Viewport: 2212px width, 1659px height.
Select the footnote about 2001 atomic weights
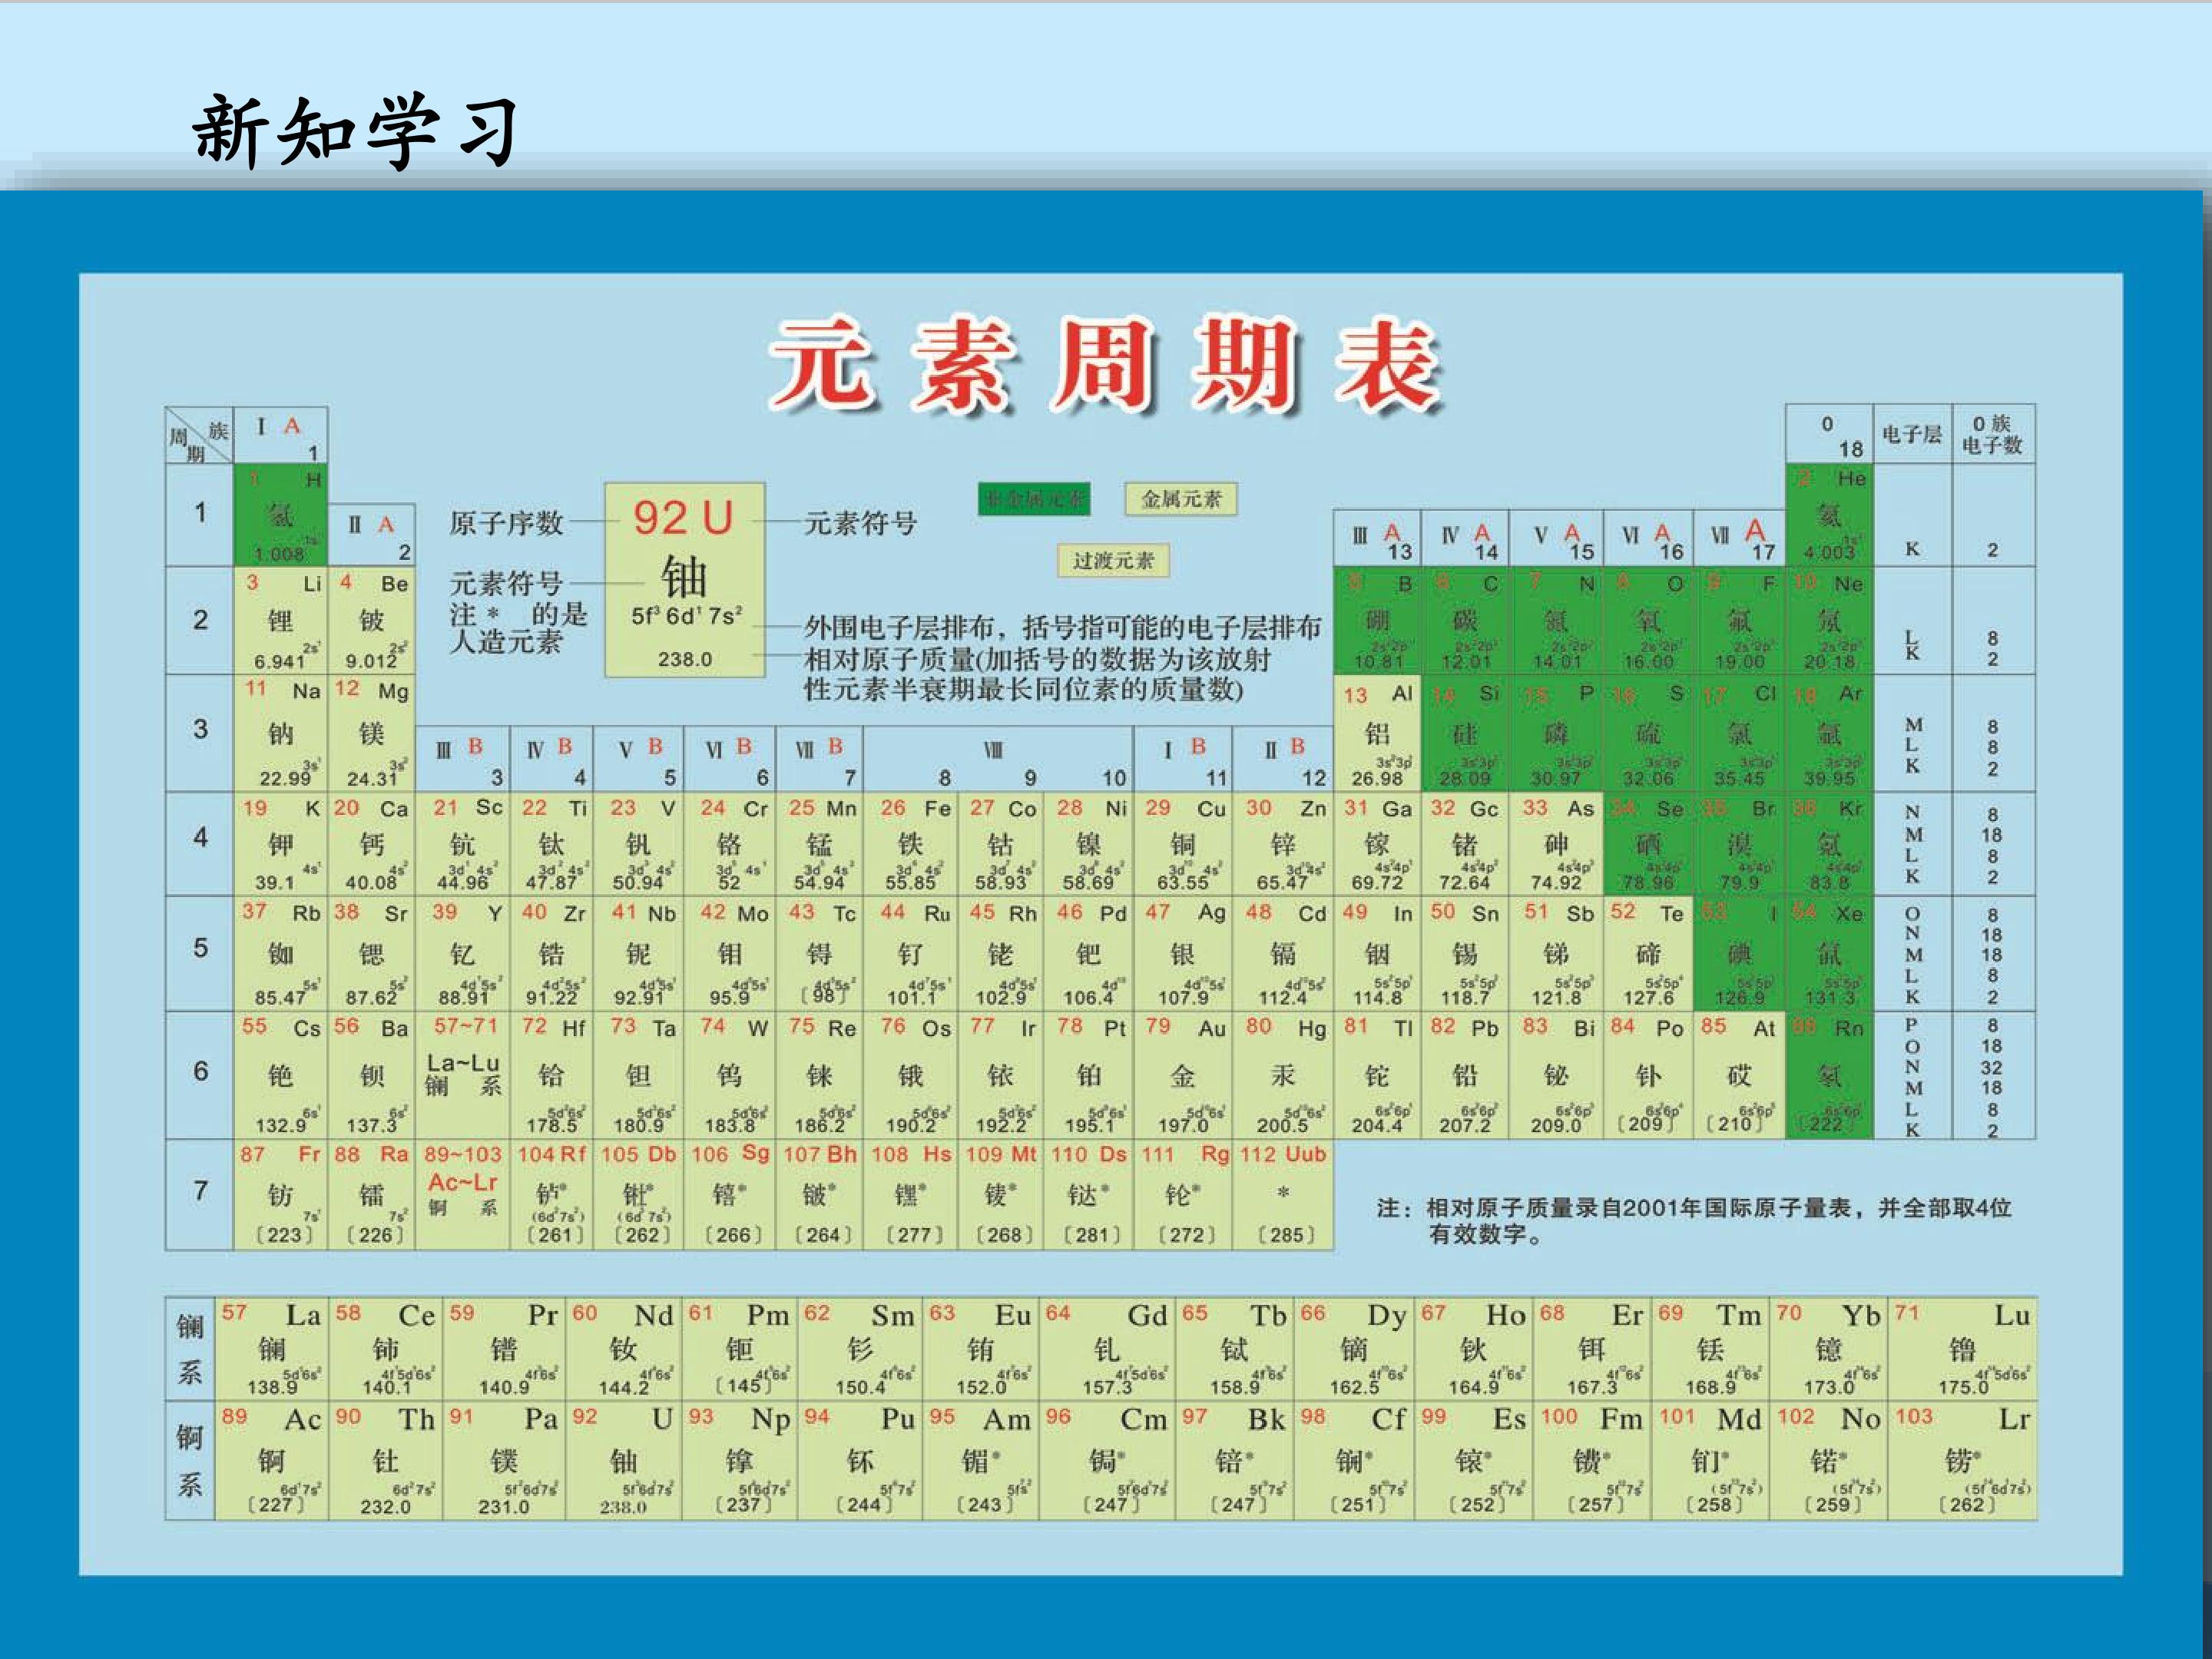coord(1693,1220)
